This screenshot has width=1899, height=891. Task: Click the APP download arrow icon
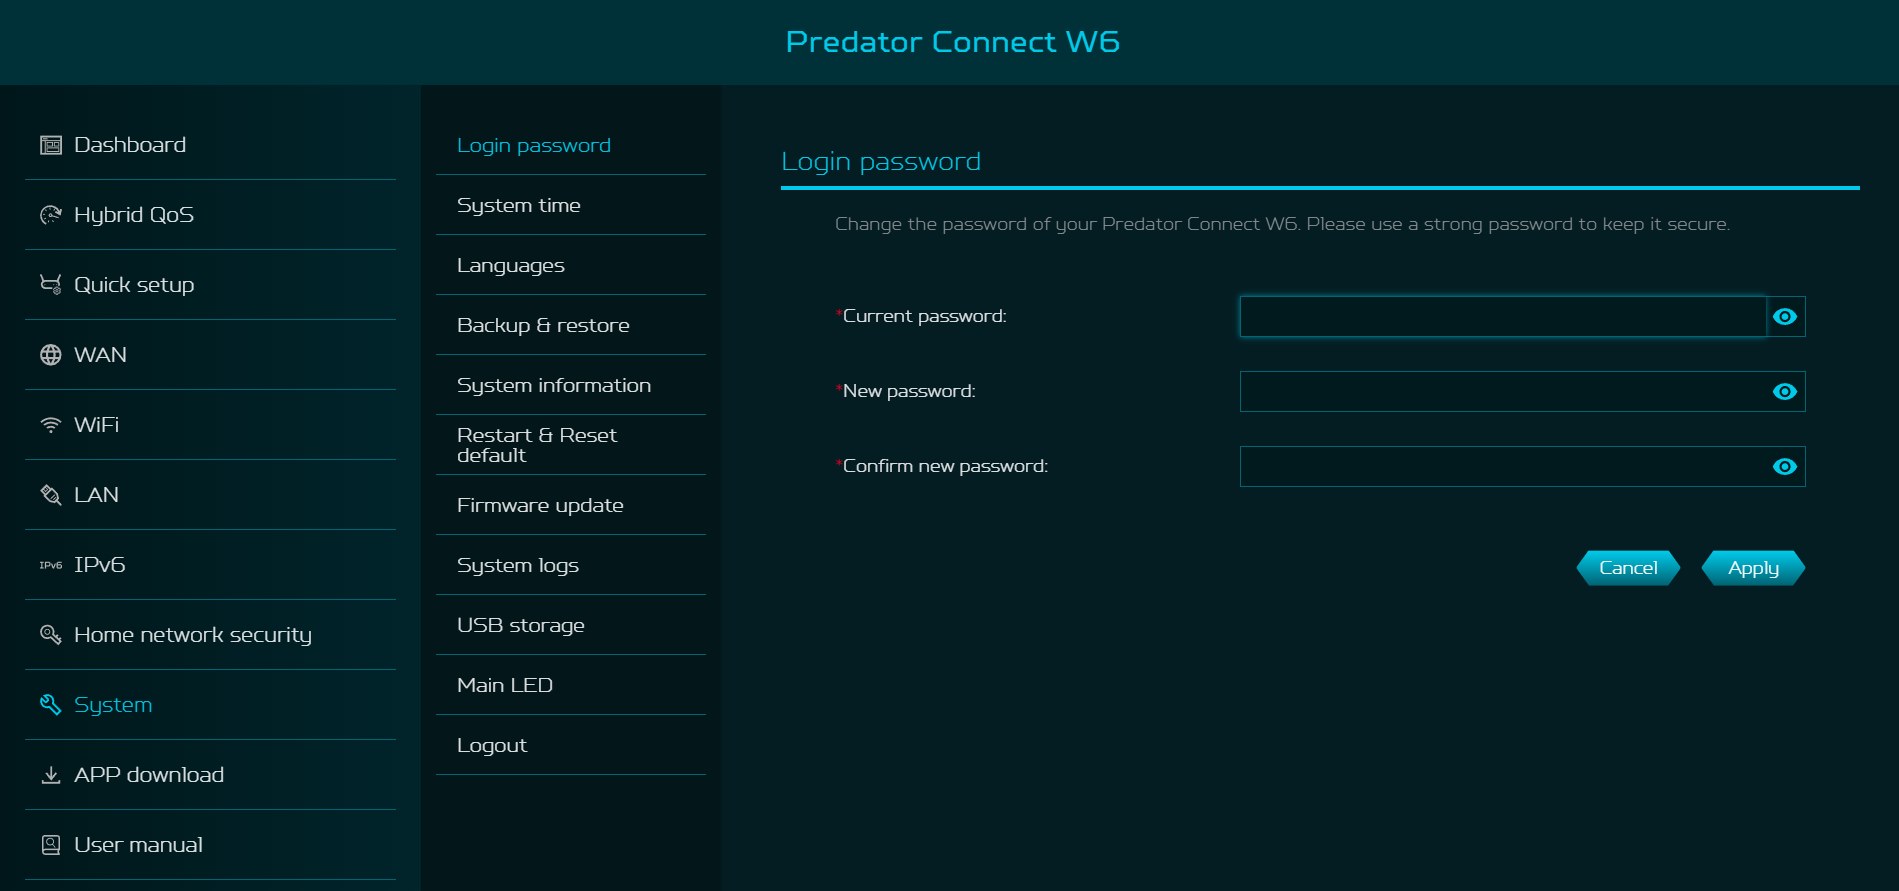click(x=50, y=775)
